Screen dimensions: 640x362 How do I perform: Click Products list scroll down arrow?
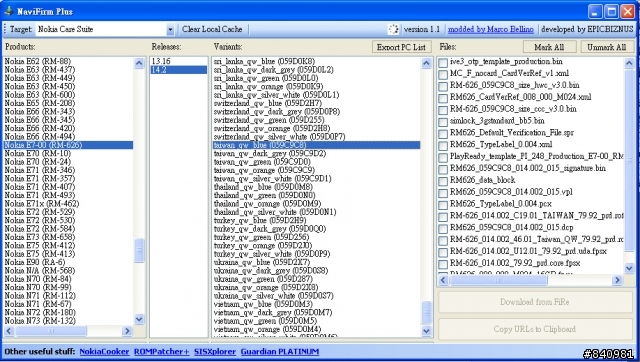(139, 319)
